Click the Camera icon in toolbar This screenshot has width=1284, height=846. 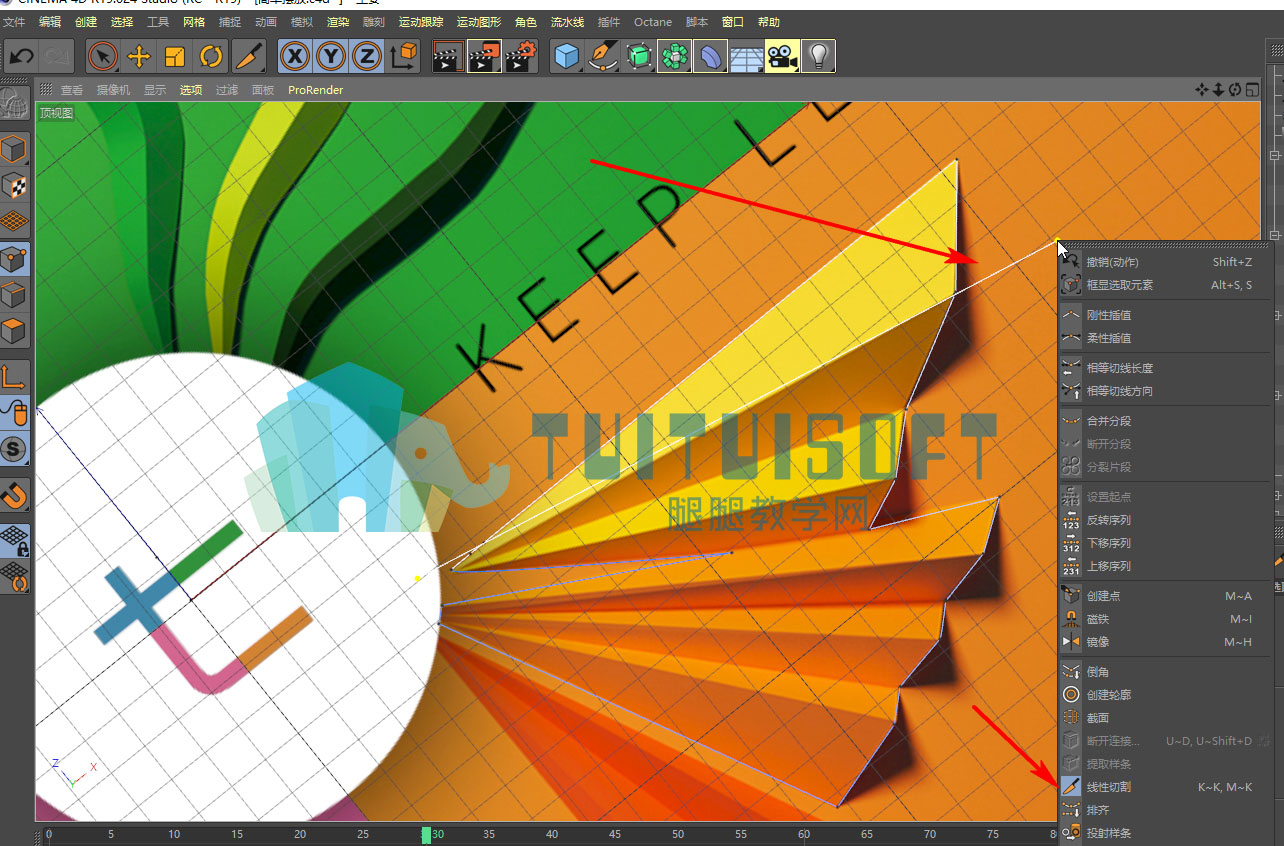tap(782, 56)
